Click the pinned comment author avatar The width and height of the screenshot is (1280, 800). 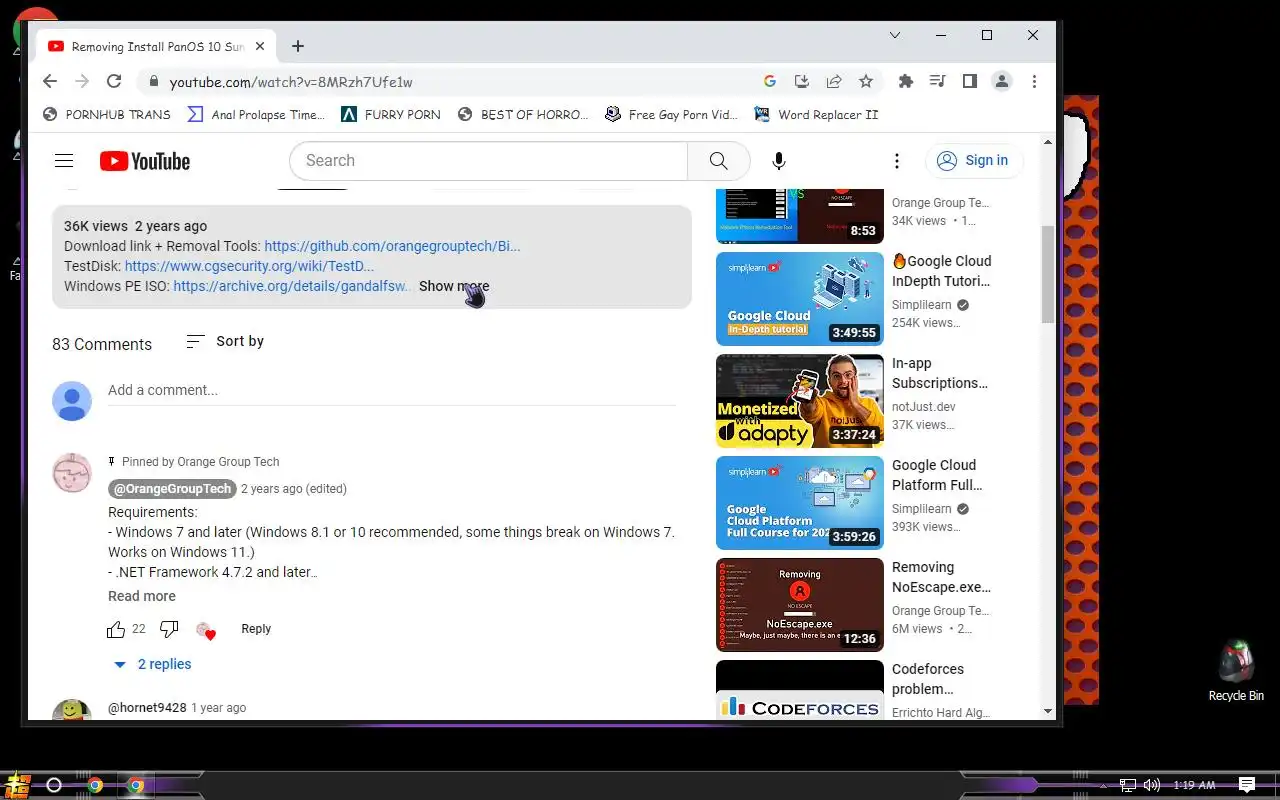tap(72, 473)
